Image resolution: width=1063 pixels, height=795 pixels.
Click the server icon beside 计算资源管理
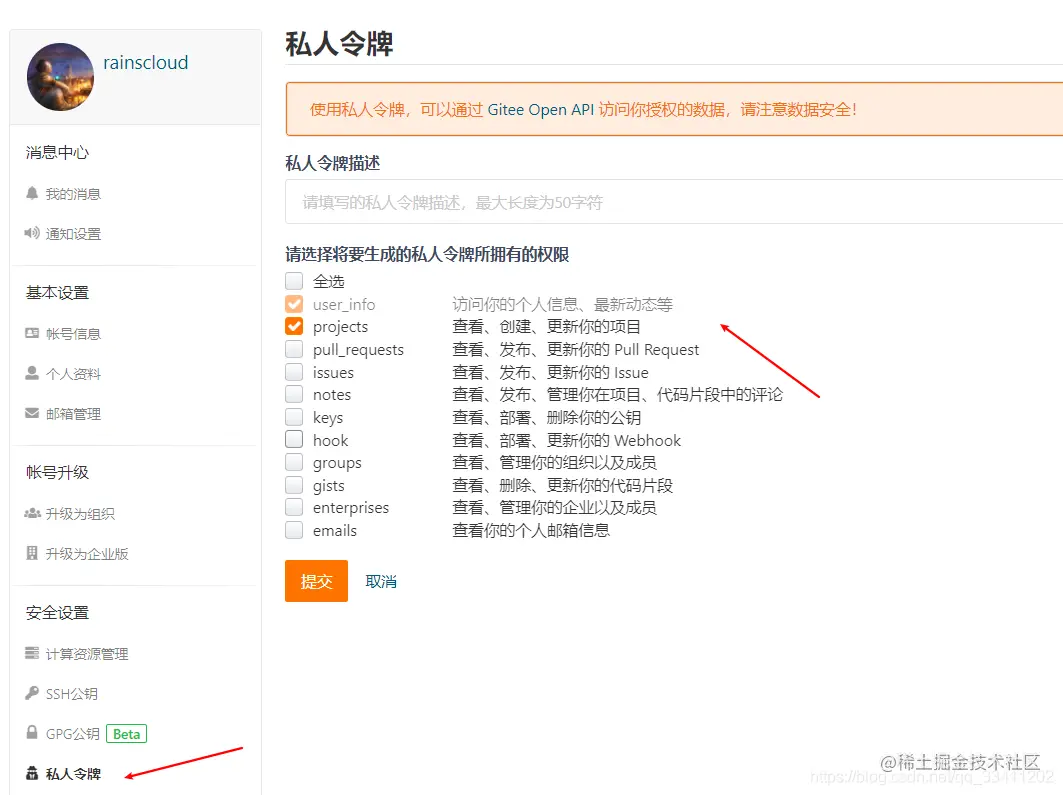[32, 653]
